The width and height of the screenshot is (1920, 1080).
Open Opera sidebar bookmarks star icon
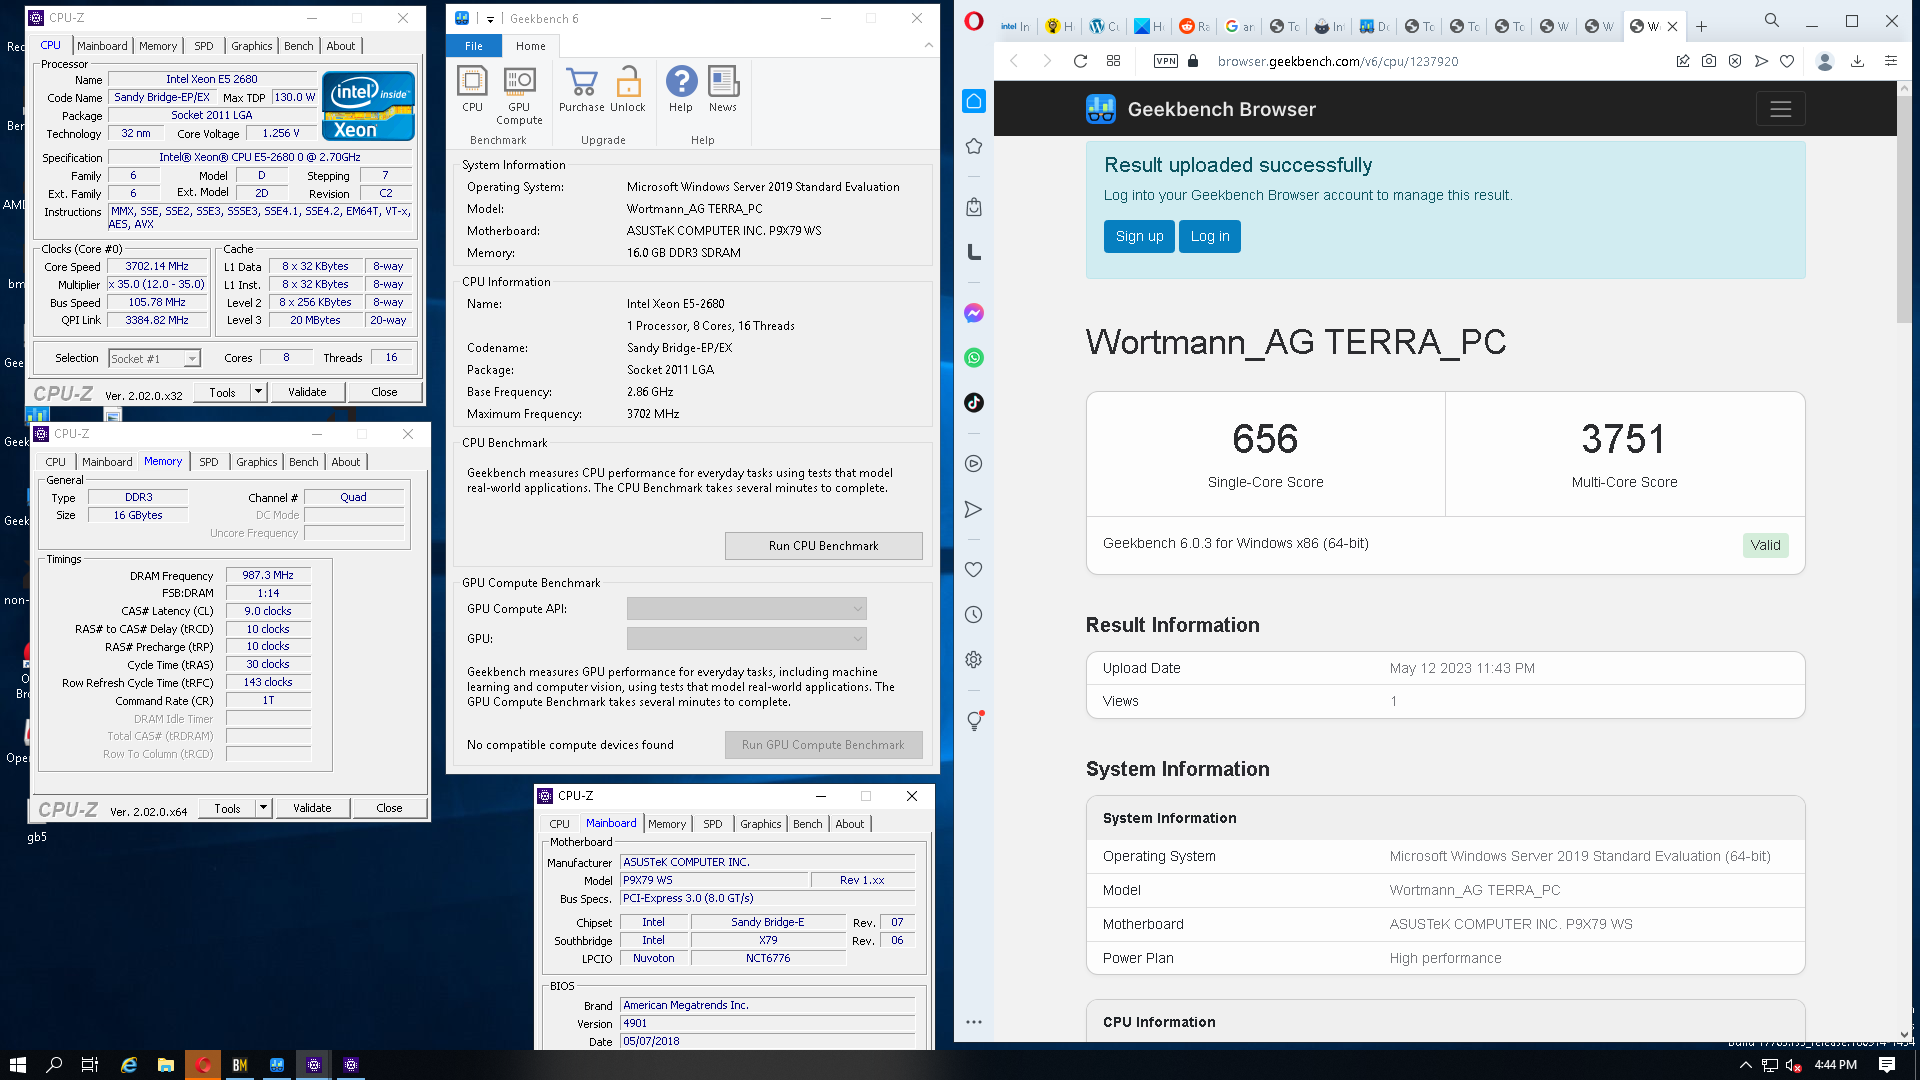[974, 146]
